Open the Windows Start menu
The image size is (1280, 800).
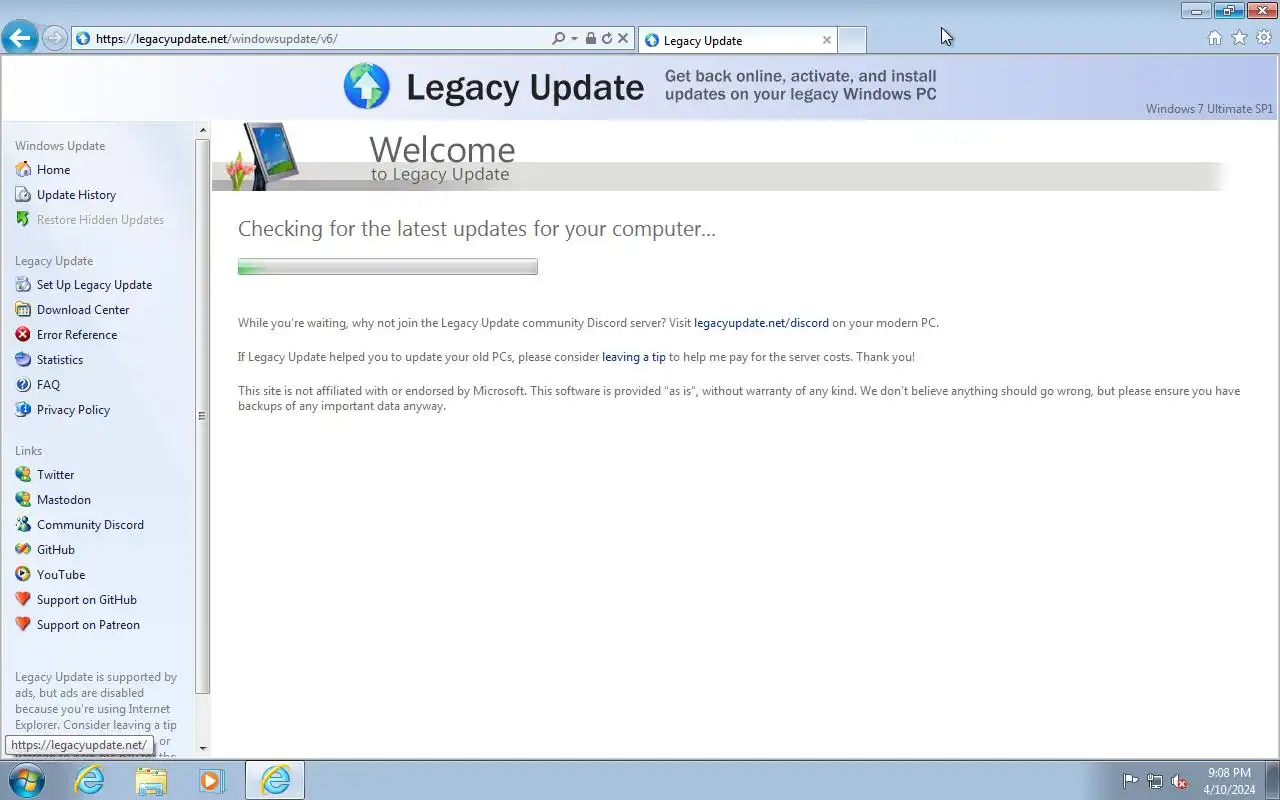tap(27, 780)
